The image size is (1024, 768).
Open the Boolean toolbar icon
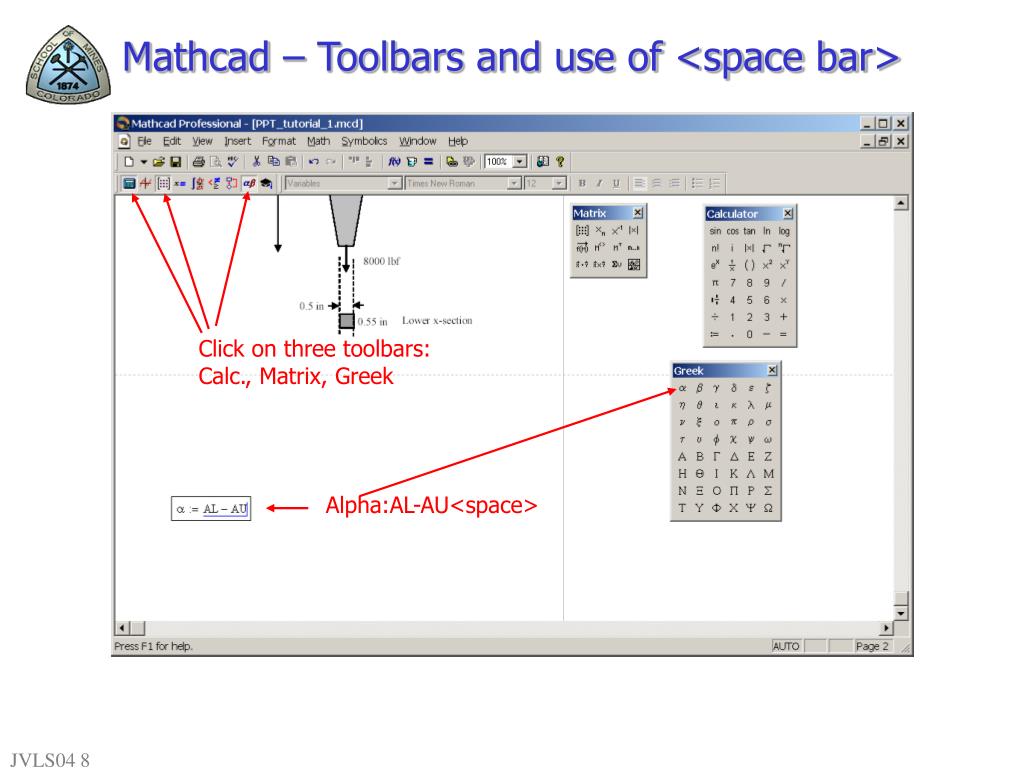click(x=214, y=184)
